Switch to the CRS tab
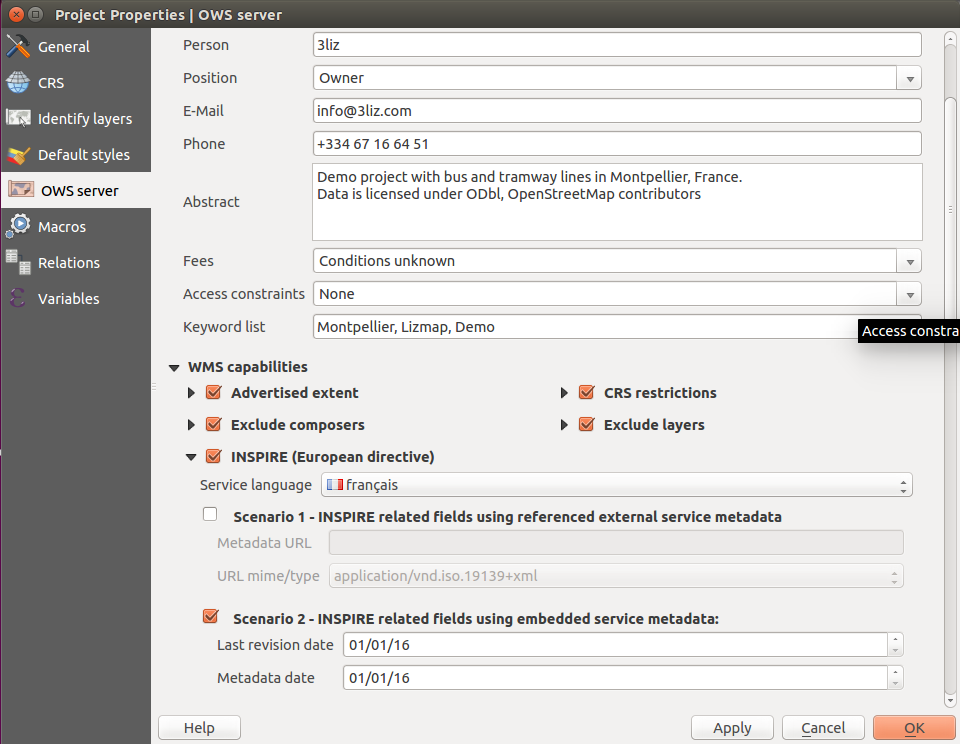This screenshot has height=744, width=960. coord(76,83)
